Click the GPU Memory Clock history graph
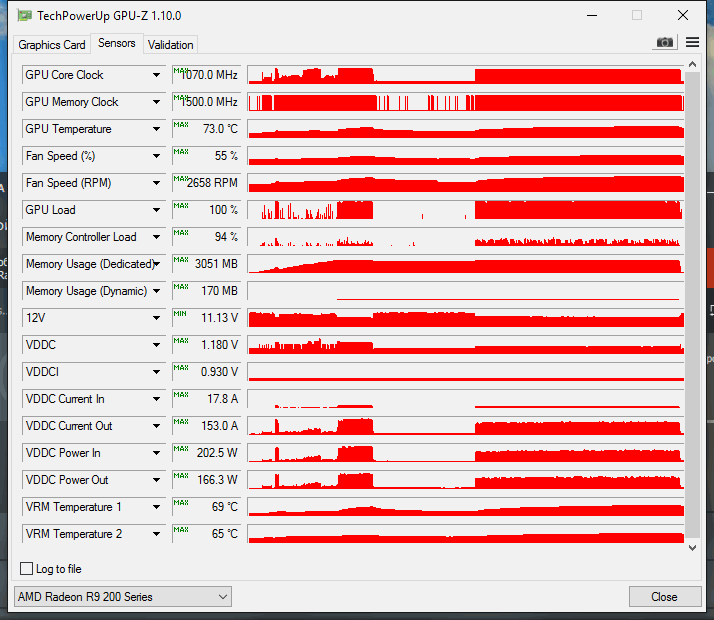 coord(466,102)
